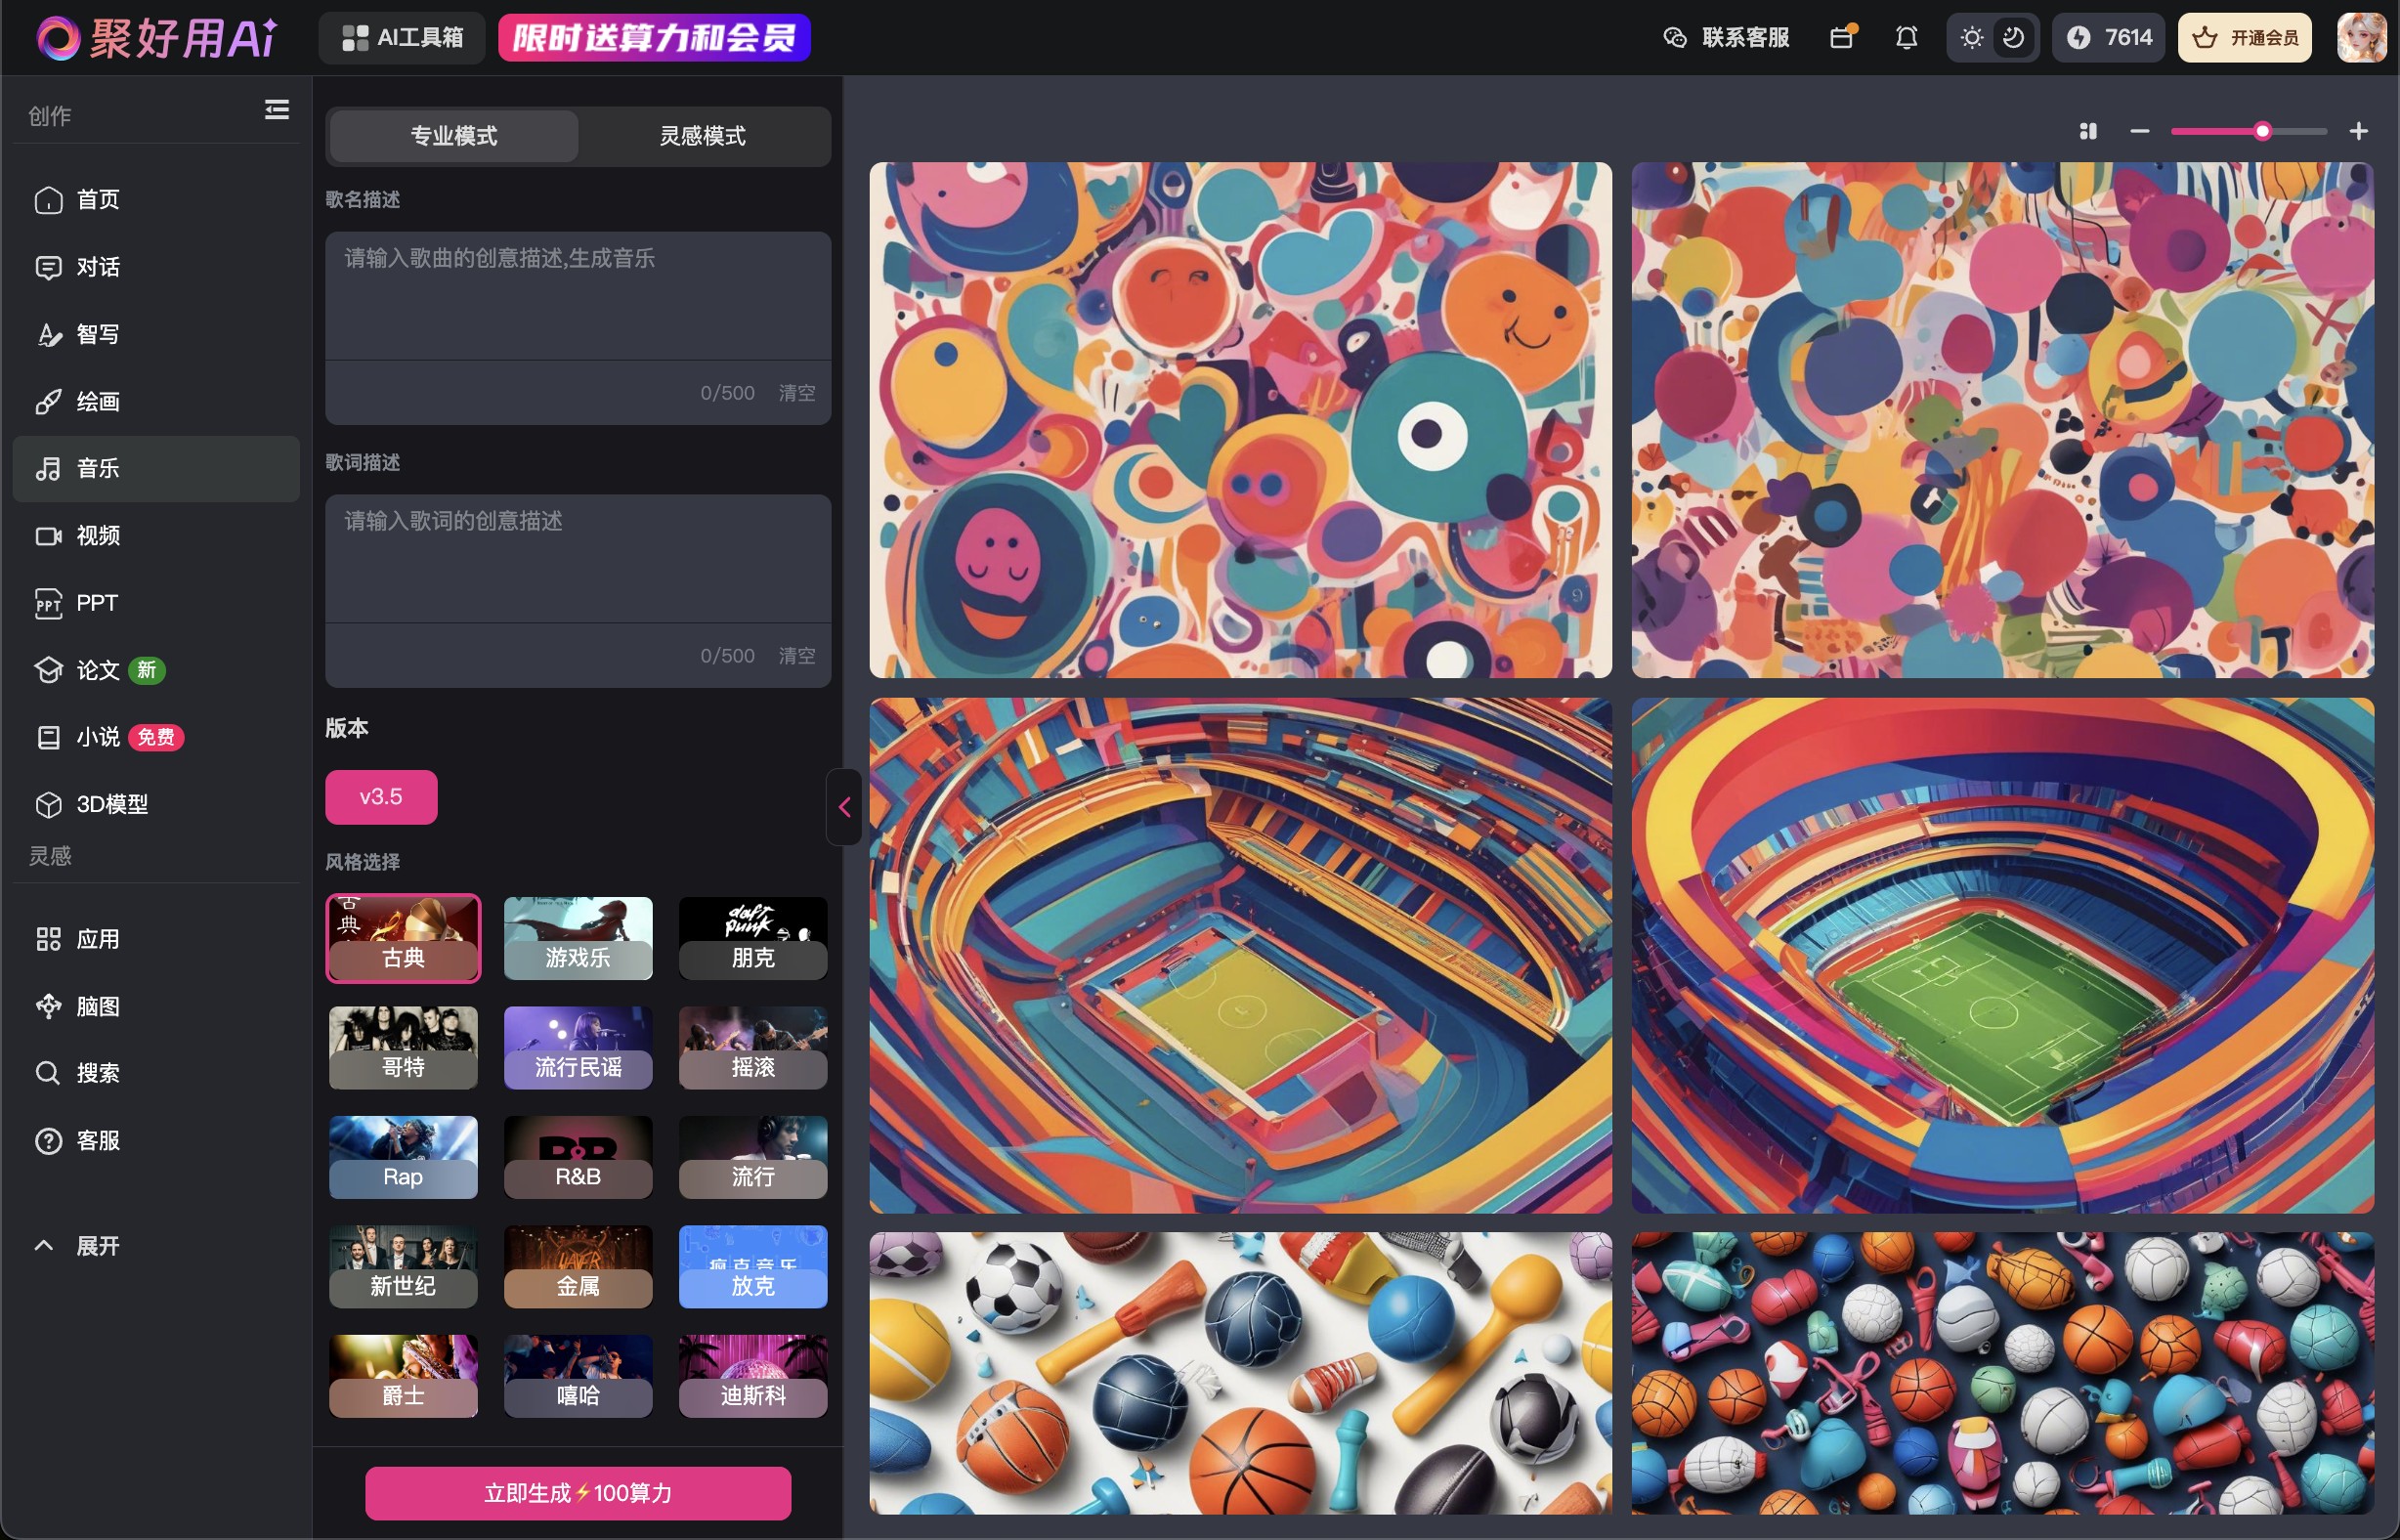Screen dimensions: 2400x1540
Task: Select the v3.5 version option
Action: 381,797
